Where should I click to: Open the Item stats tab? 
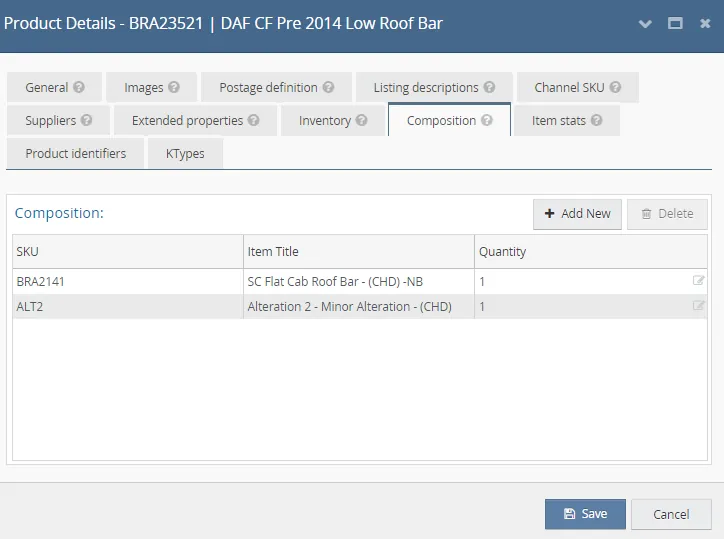[567, 121]
